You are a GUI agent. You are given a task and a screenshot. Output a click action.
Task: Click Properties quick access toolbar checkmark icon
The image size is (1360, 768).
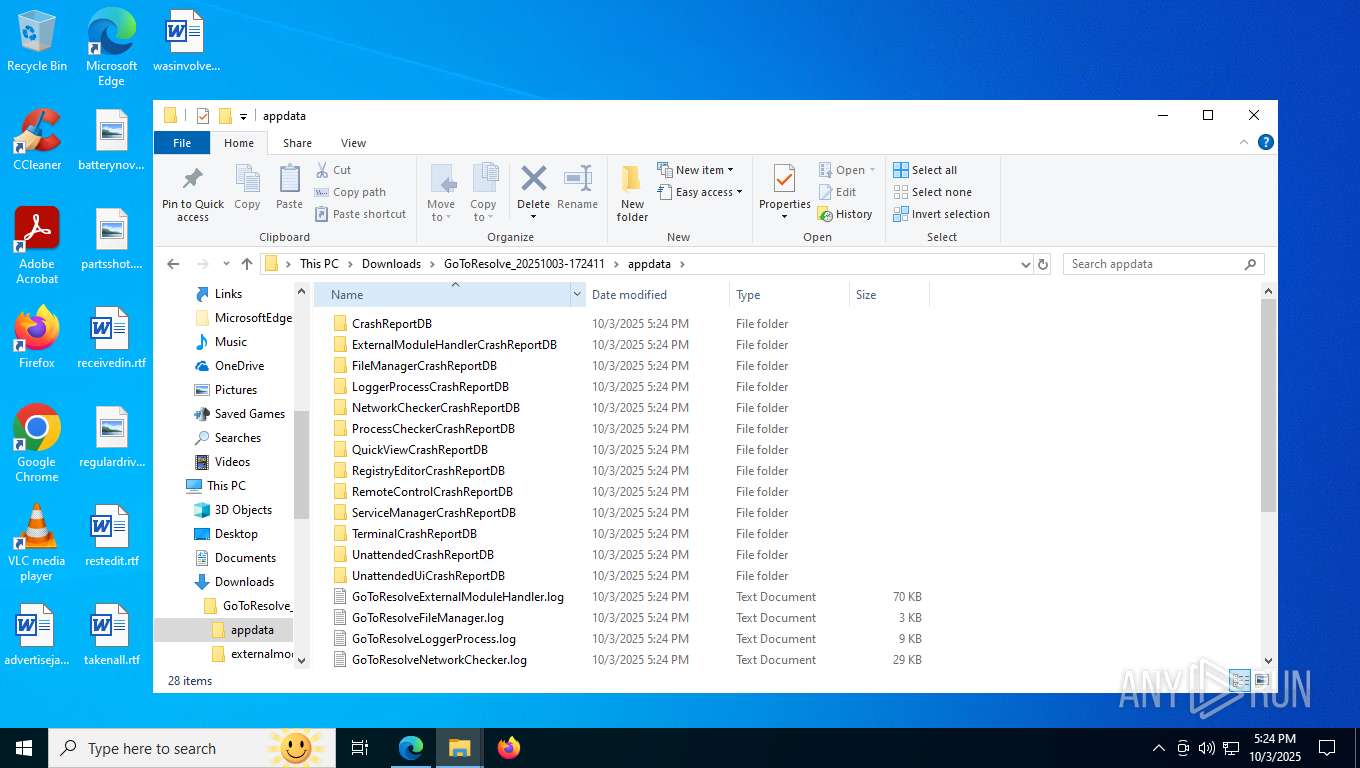click(203, 116)
